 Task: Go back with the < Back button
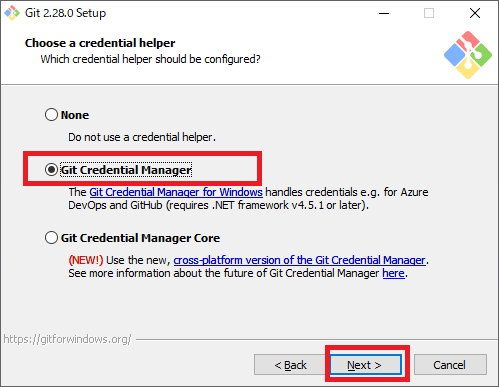(290, 365)
